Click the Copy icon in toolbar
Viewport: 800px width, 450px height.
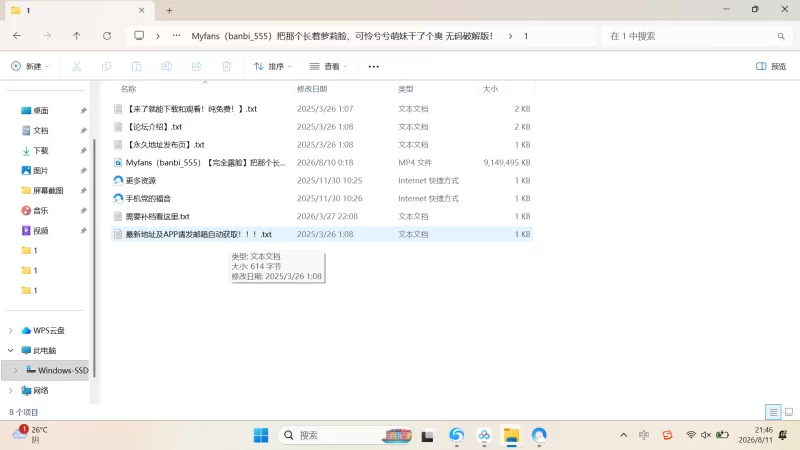(x=106, y=66)
